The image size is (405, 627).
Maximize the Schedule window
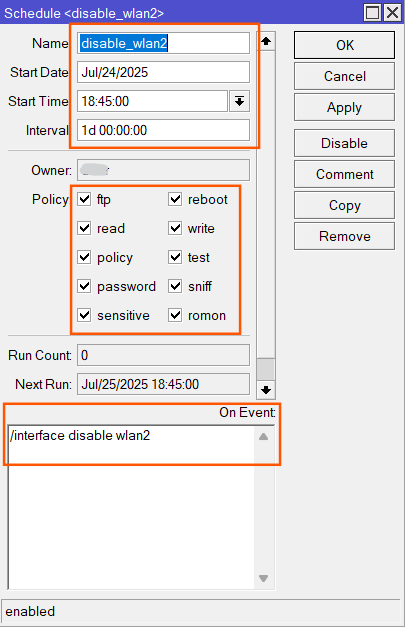pyautogui.click(x=373, y=13)
